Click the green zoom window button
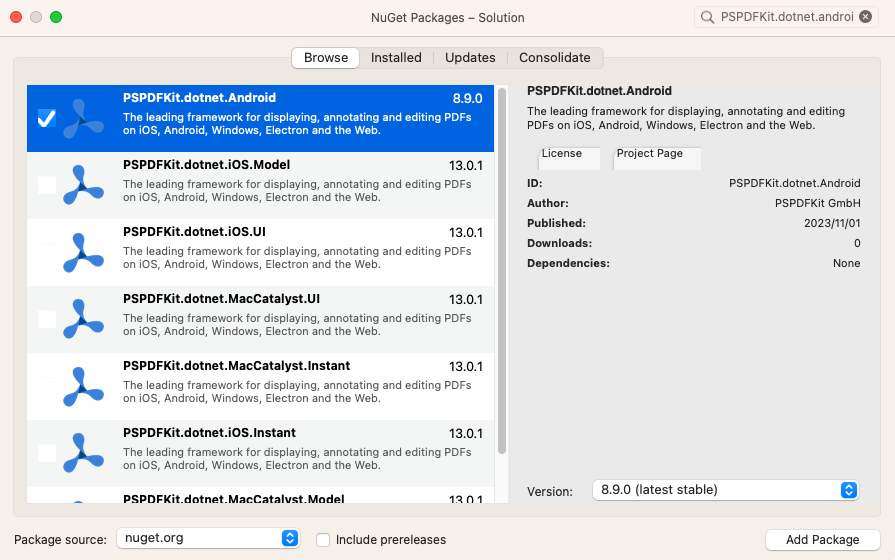Screen dimensions: 895x560 (x=56, y=17)
